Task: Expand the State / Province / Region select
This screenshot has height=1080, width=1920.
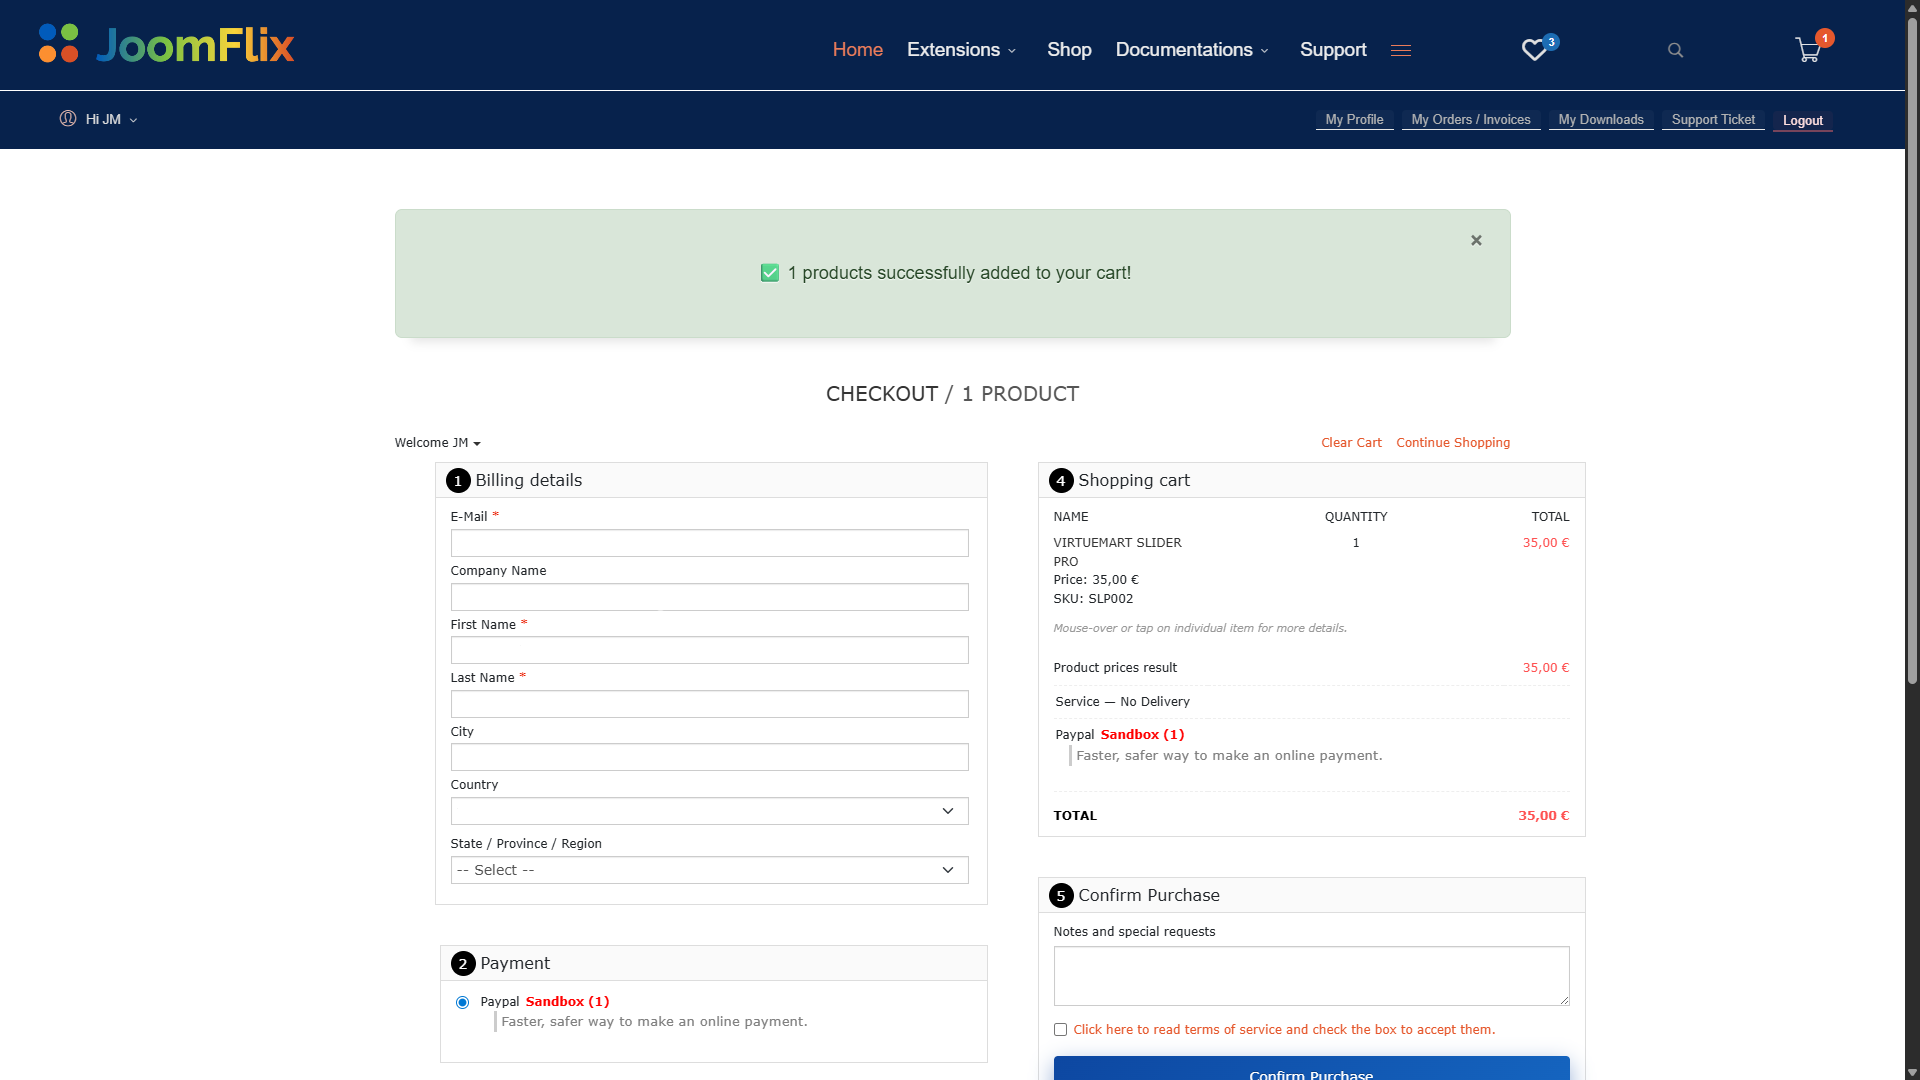Action: (709, 870)
